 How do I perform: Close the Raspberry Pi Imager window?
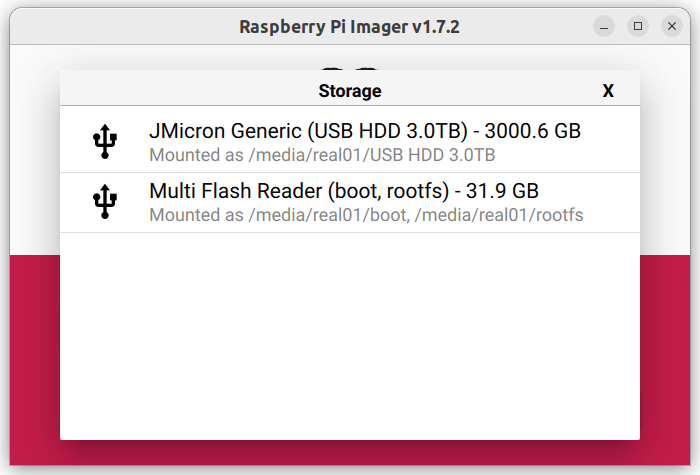point(672,26)
